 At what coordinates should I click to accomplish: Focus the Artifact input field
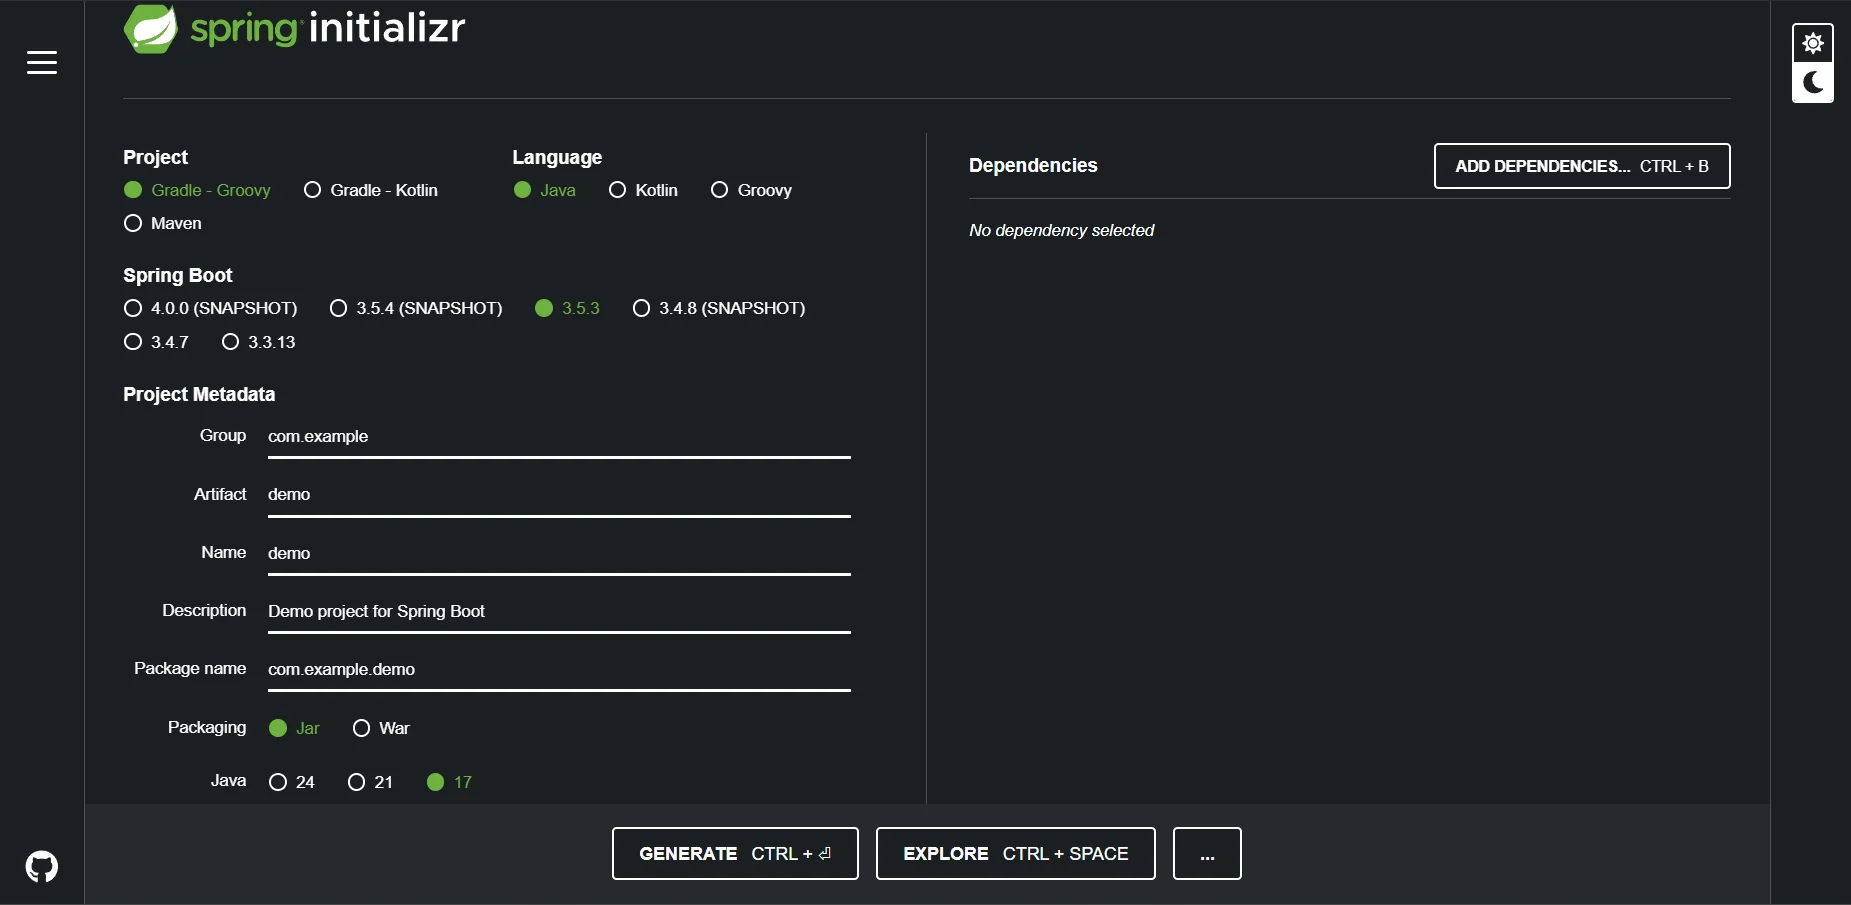click(559, 495)
